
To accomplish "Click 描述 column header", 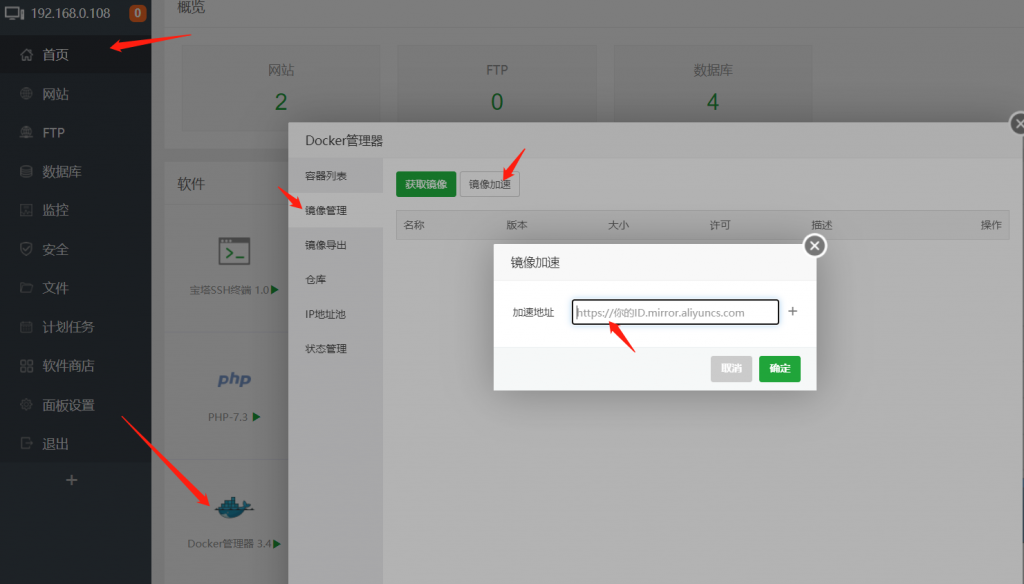I will [x=822, y=225].
